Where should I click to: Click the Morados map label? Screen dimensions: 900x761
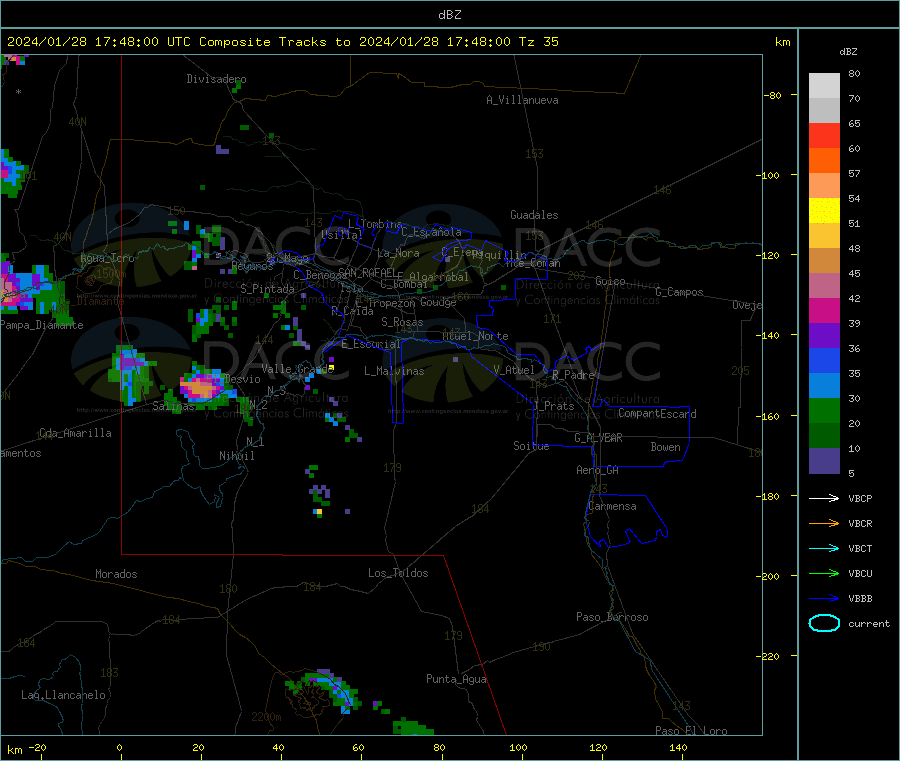coord(116,574)
